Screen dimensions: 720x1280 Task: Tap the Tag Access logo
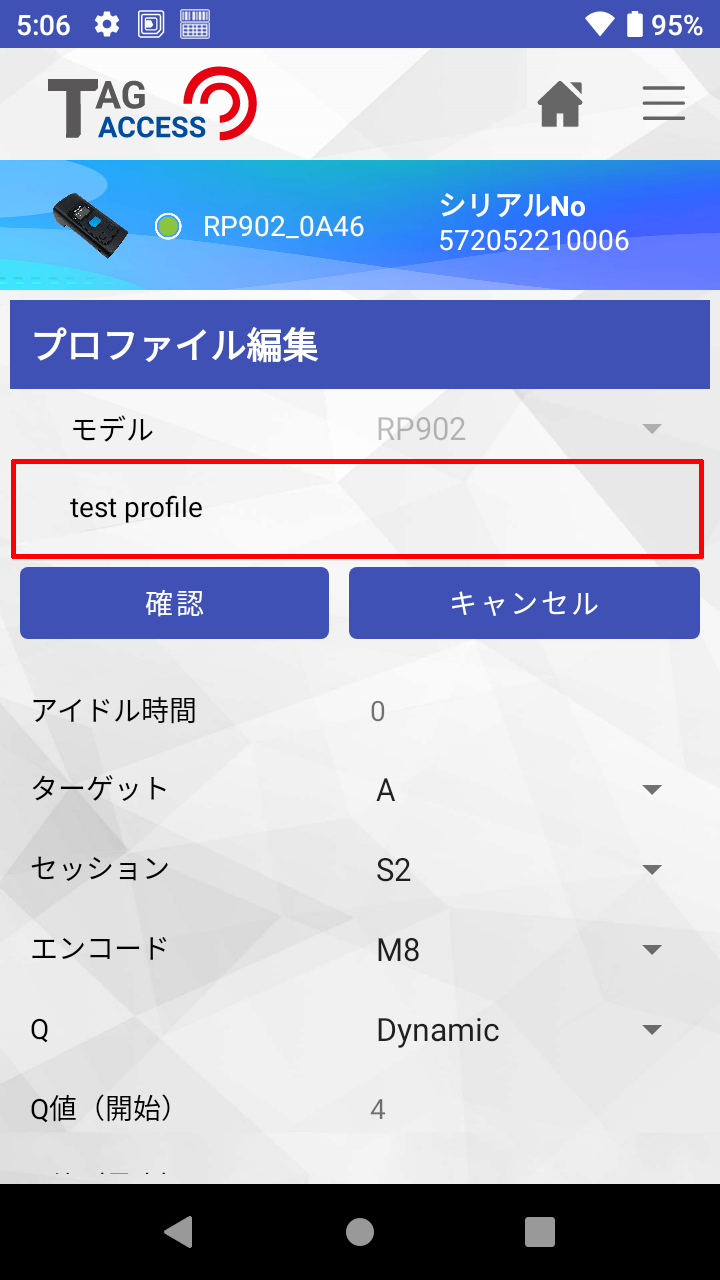152,104
